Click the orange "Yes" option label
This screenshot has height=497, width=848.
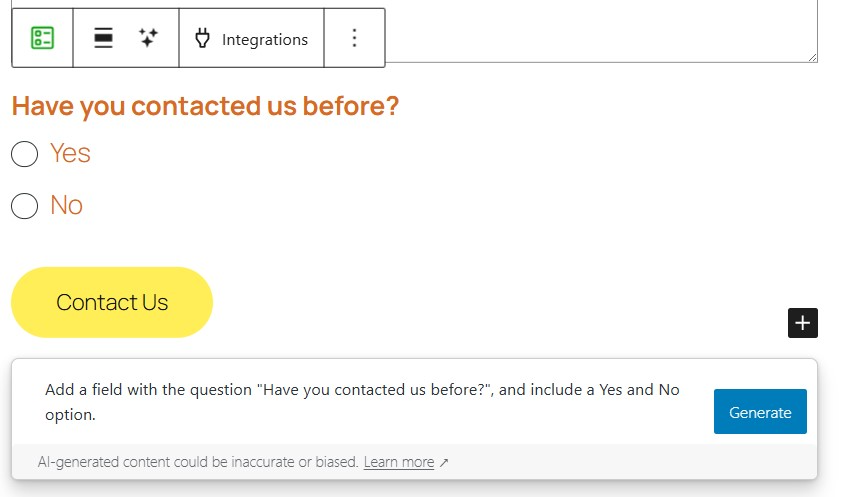point(70,153)
